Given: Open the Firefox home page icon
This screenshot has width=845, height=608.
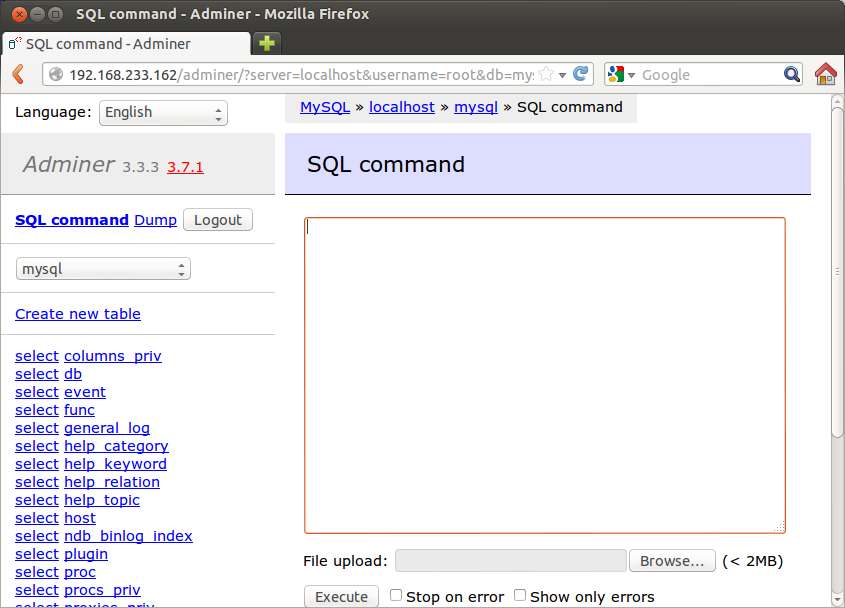Looking at the screenshot, I should click(x=825, y=74).
